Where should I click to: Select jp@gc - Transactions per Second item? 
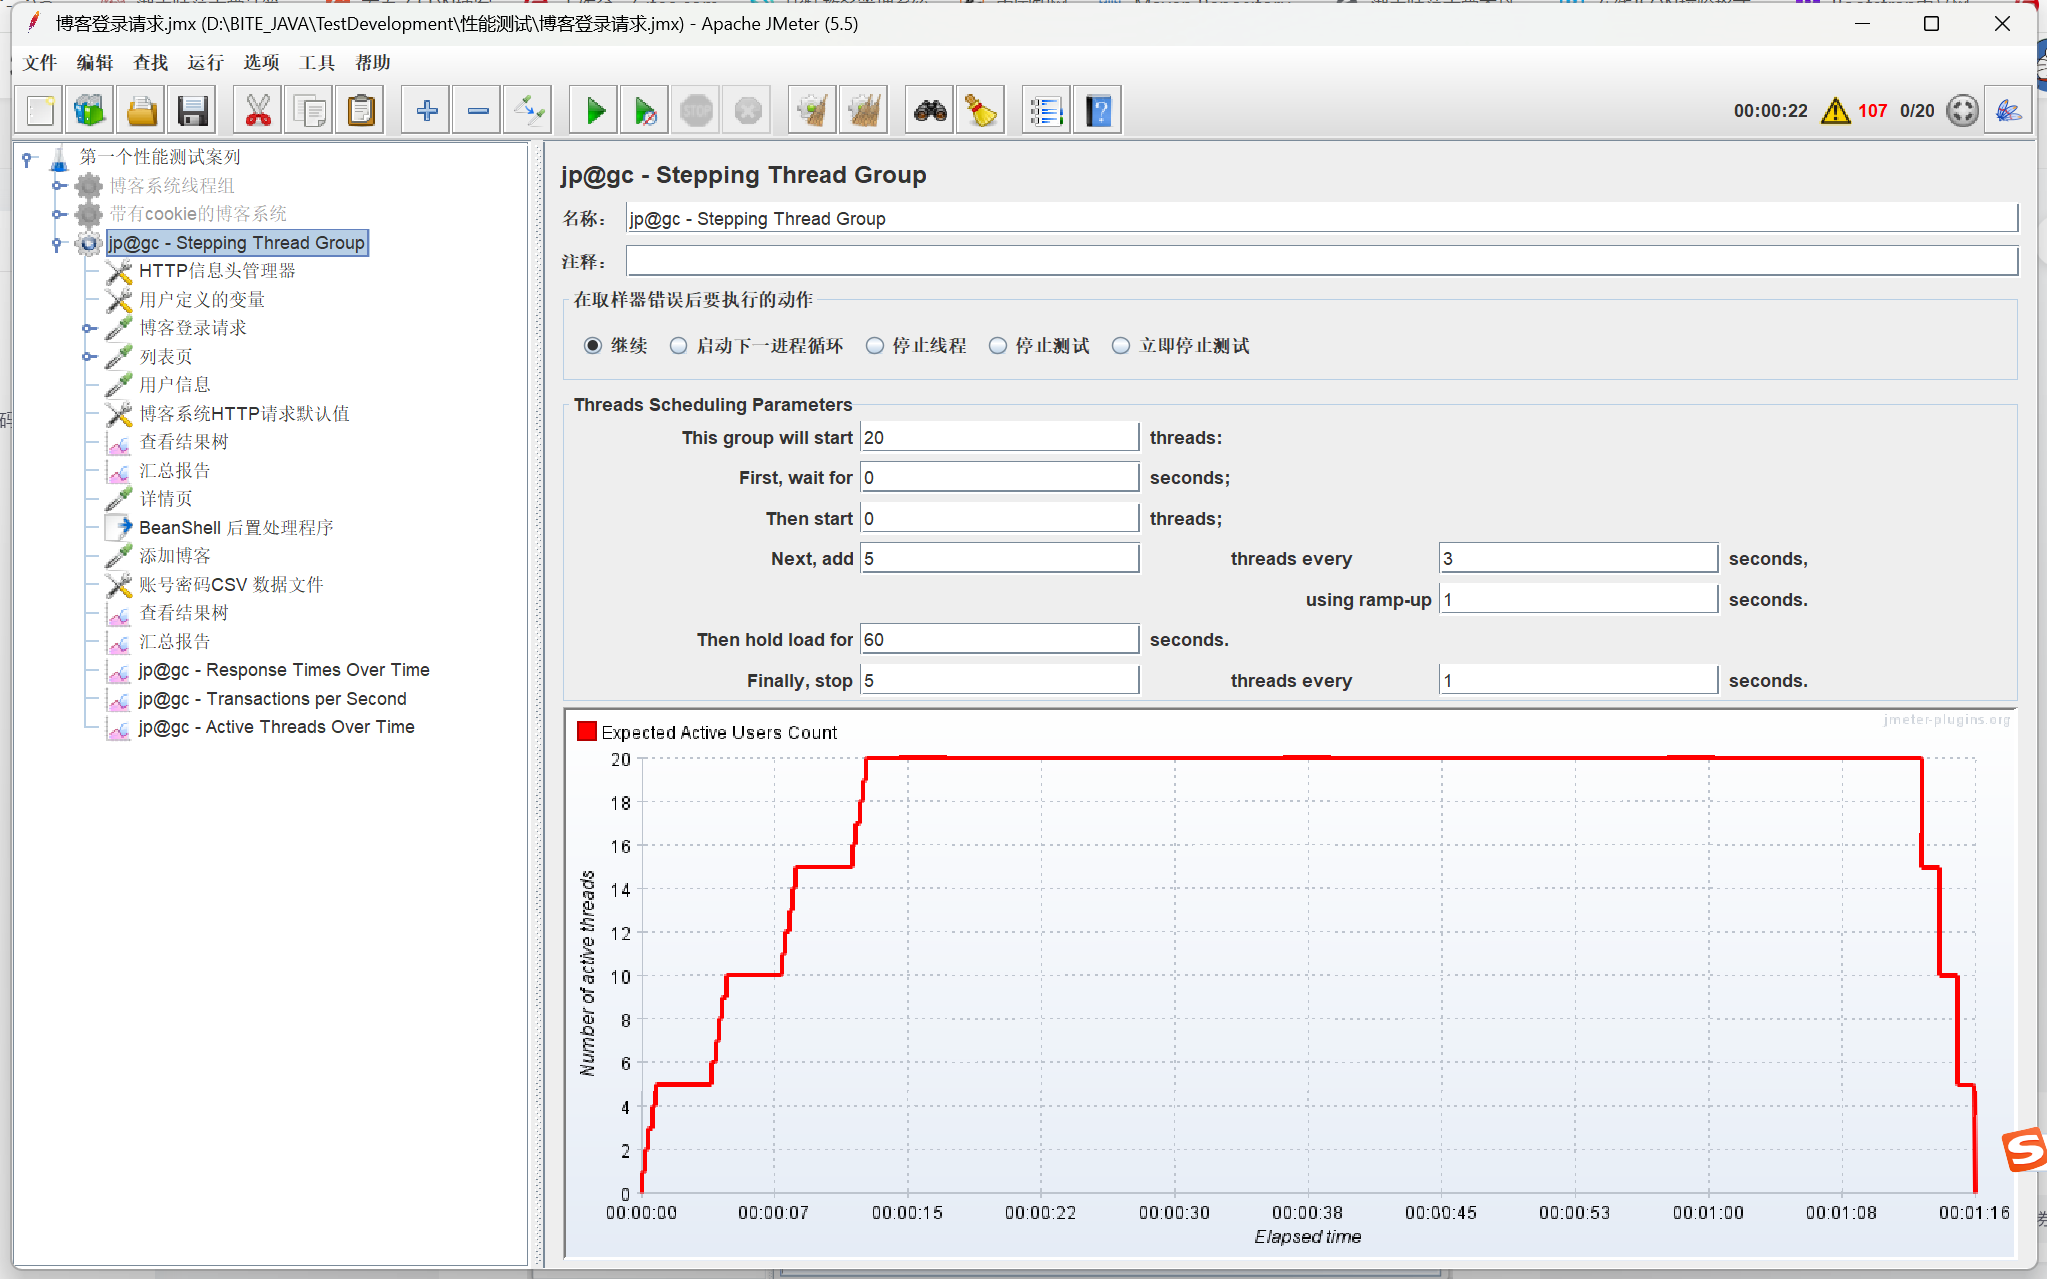272,699
